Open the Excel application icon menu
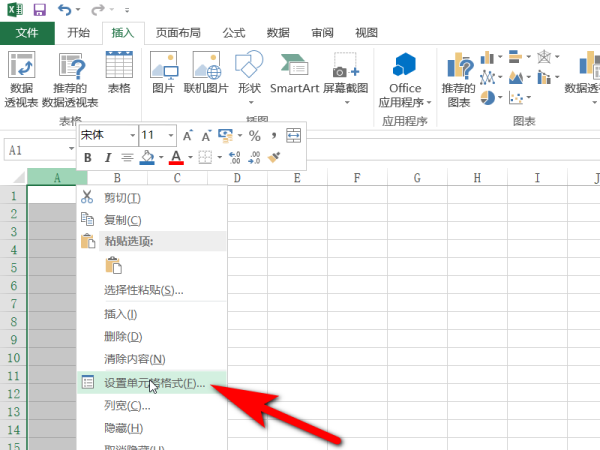600x450 pixels. pos(15,10)
